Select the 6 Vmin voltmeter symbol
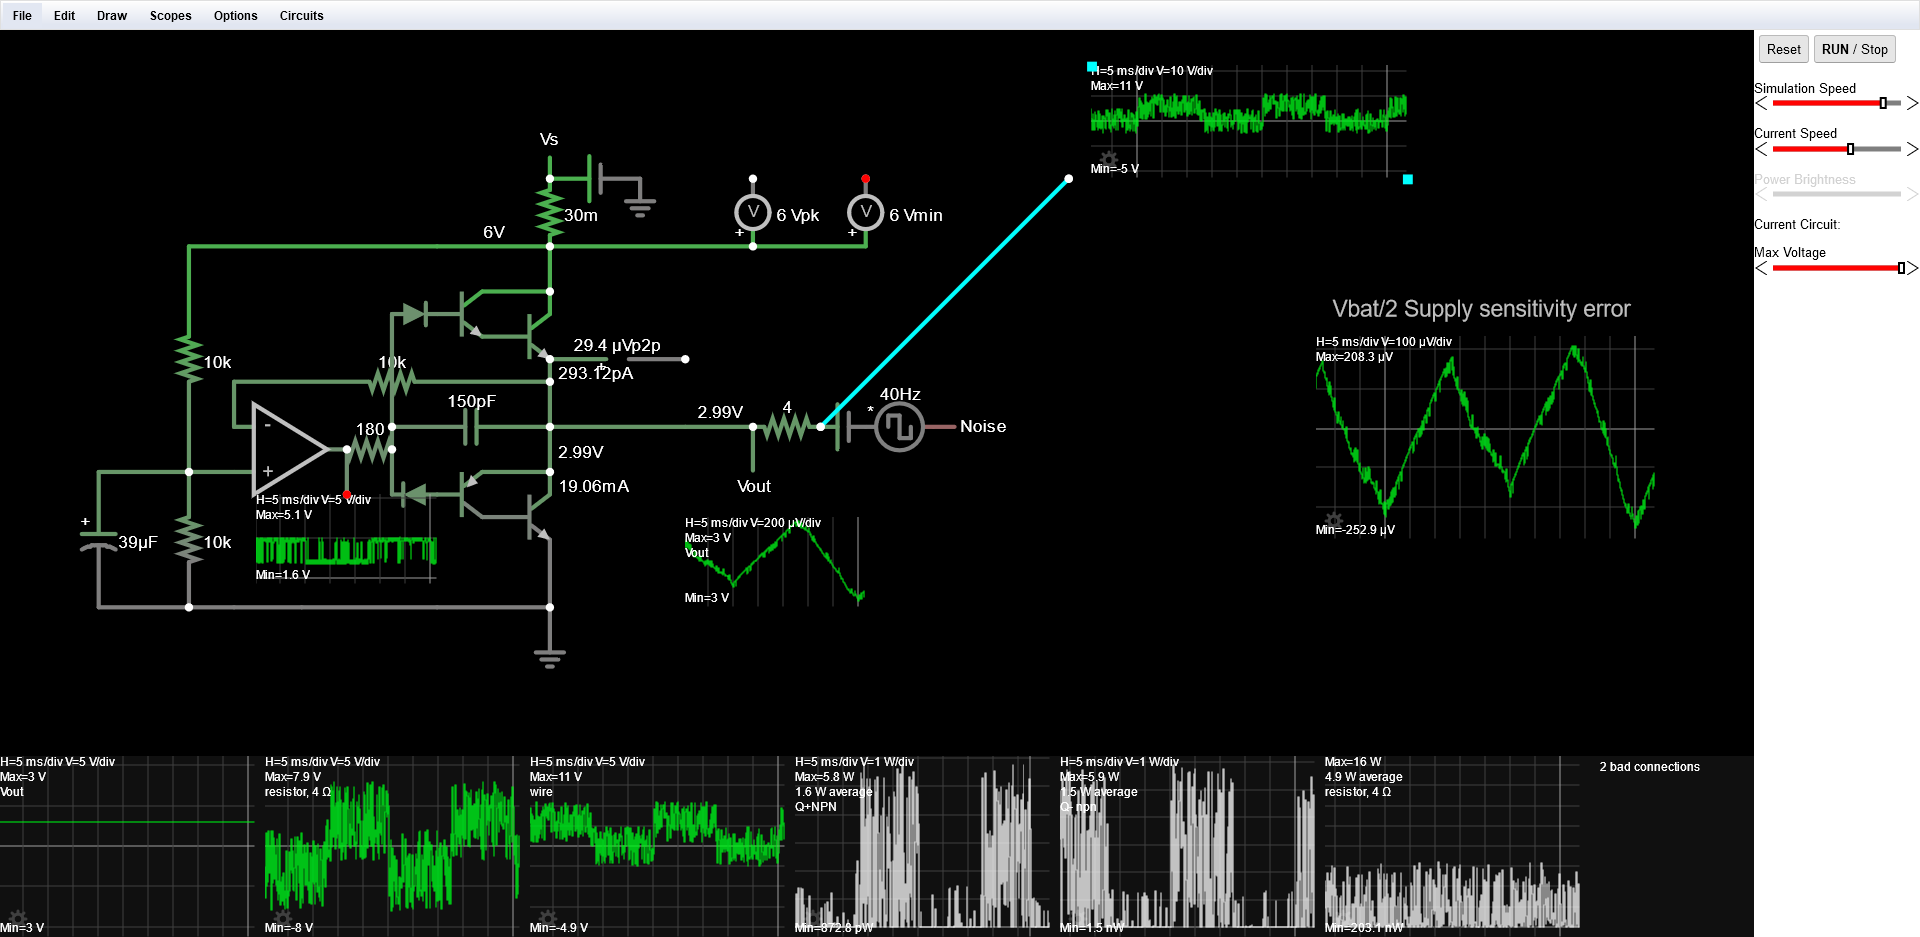This screenshot has height=937, width=1920. (866, 212)
